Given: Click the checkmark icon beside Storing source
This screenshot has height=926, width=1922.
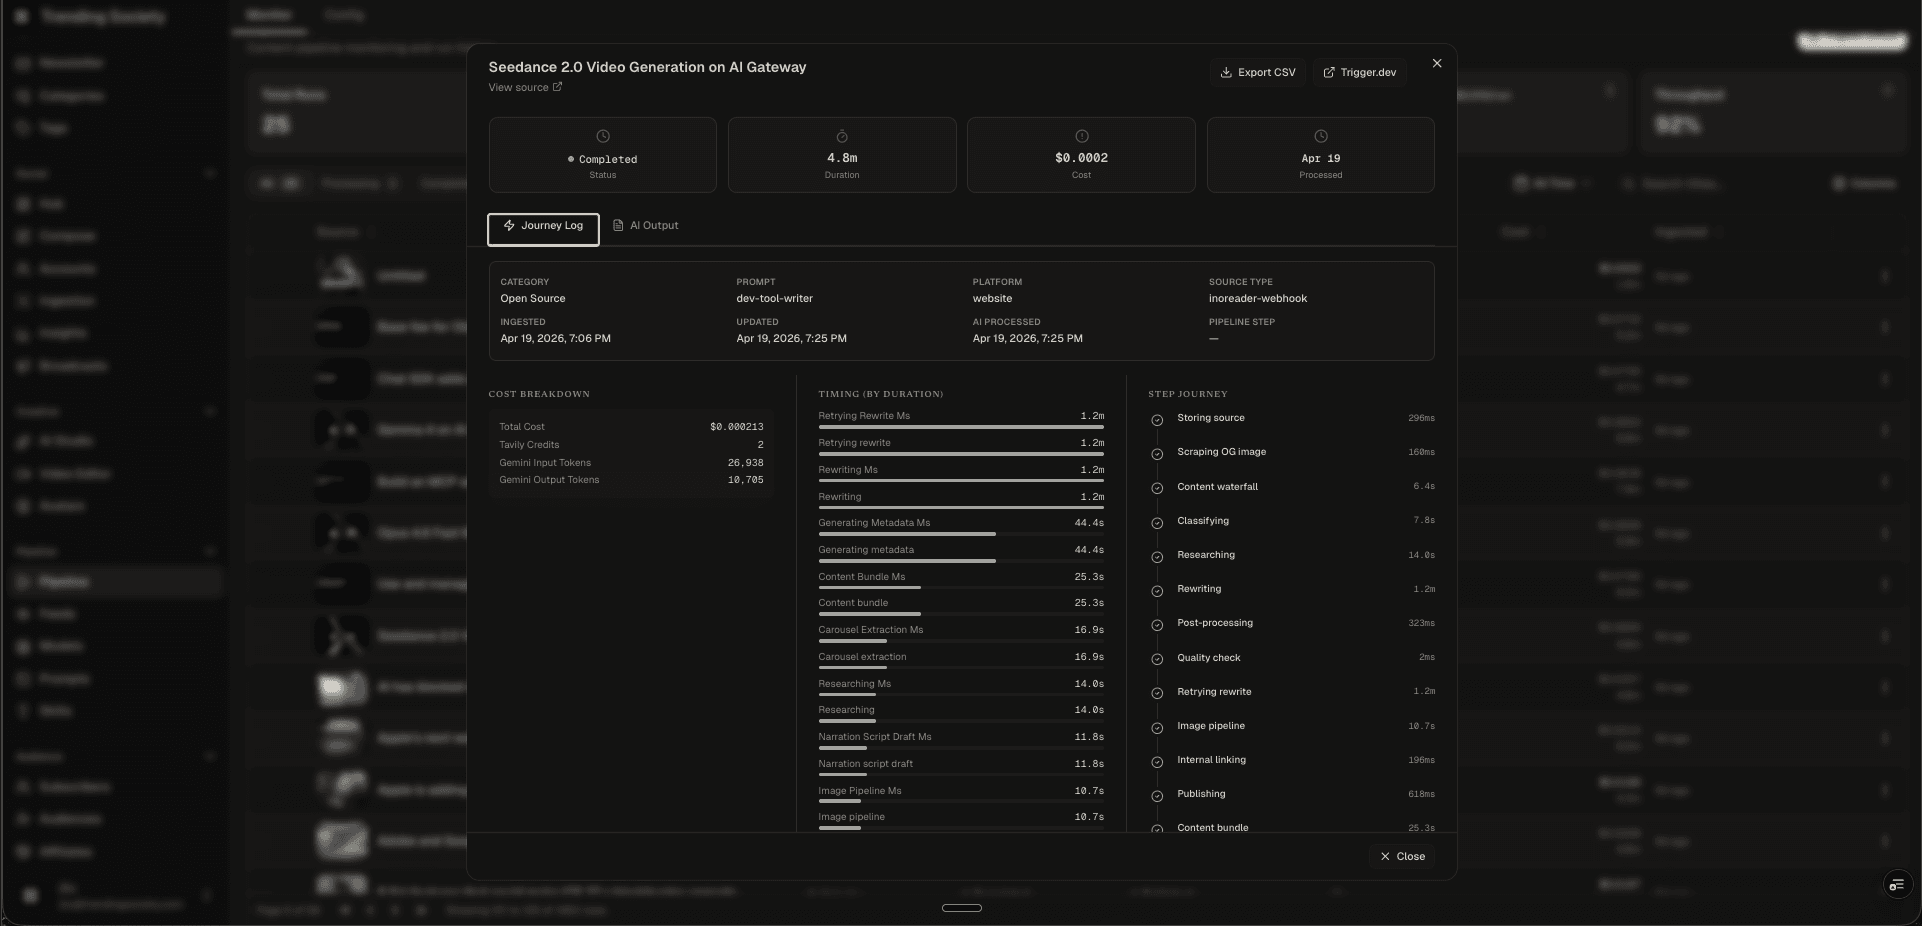Looking at the screenshot, I should 1157,420.
